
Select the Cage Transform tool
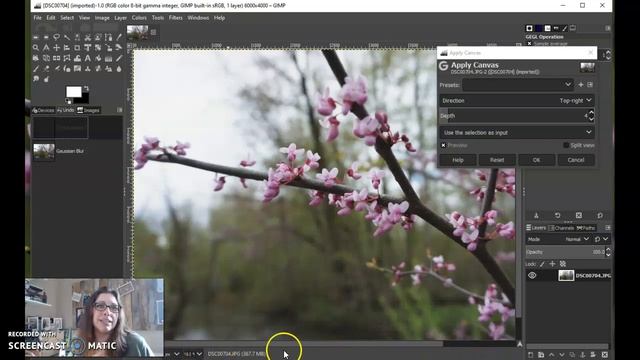(x=67, y=58)
